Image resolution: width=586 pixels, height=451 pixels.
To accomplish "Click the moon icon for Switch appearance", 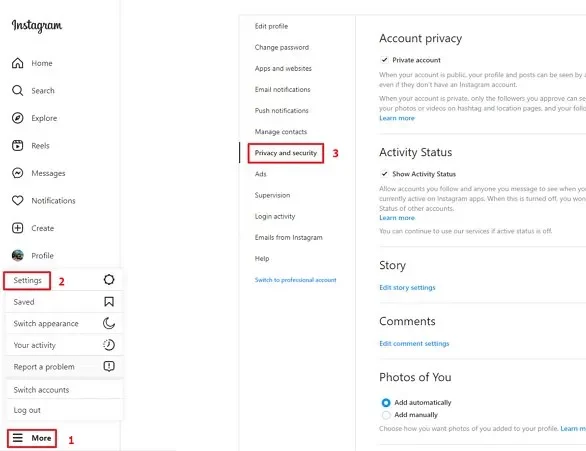I will 109,323.
